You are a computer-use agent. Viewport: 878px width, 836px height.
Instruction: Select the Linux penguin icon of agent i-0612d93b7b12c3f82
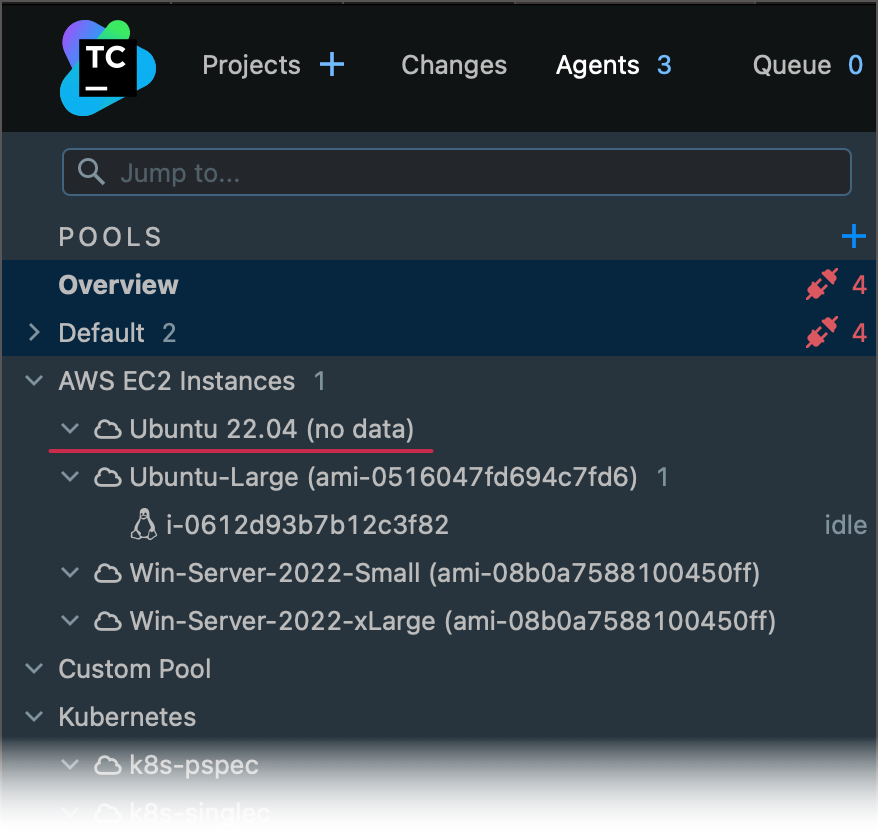pos(143,524)
